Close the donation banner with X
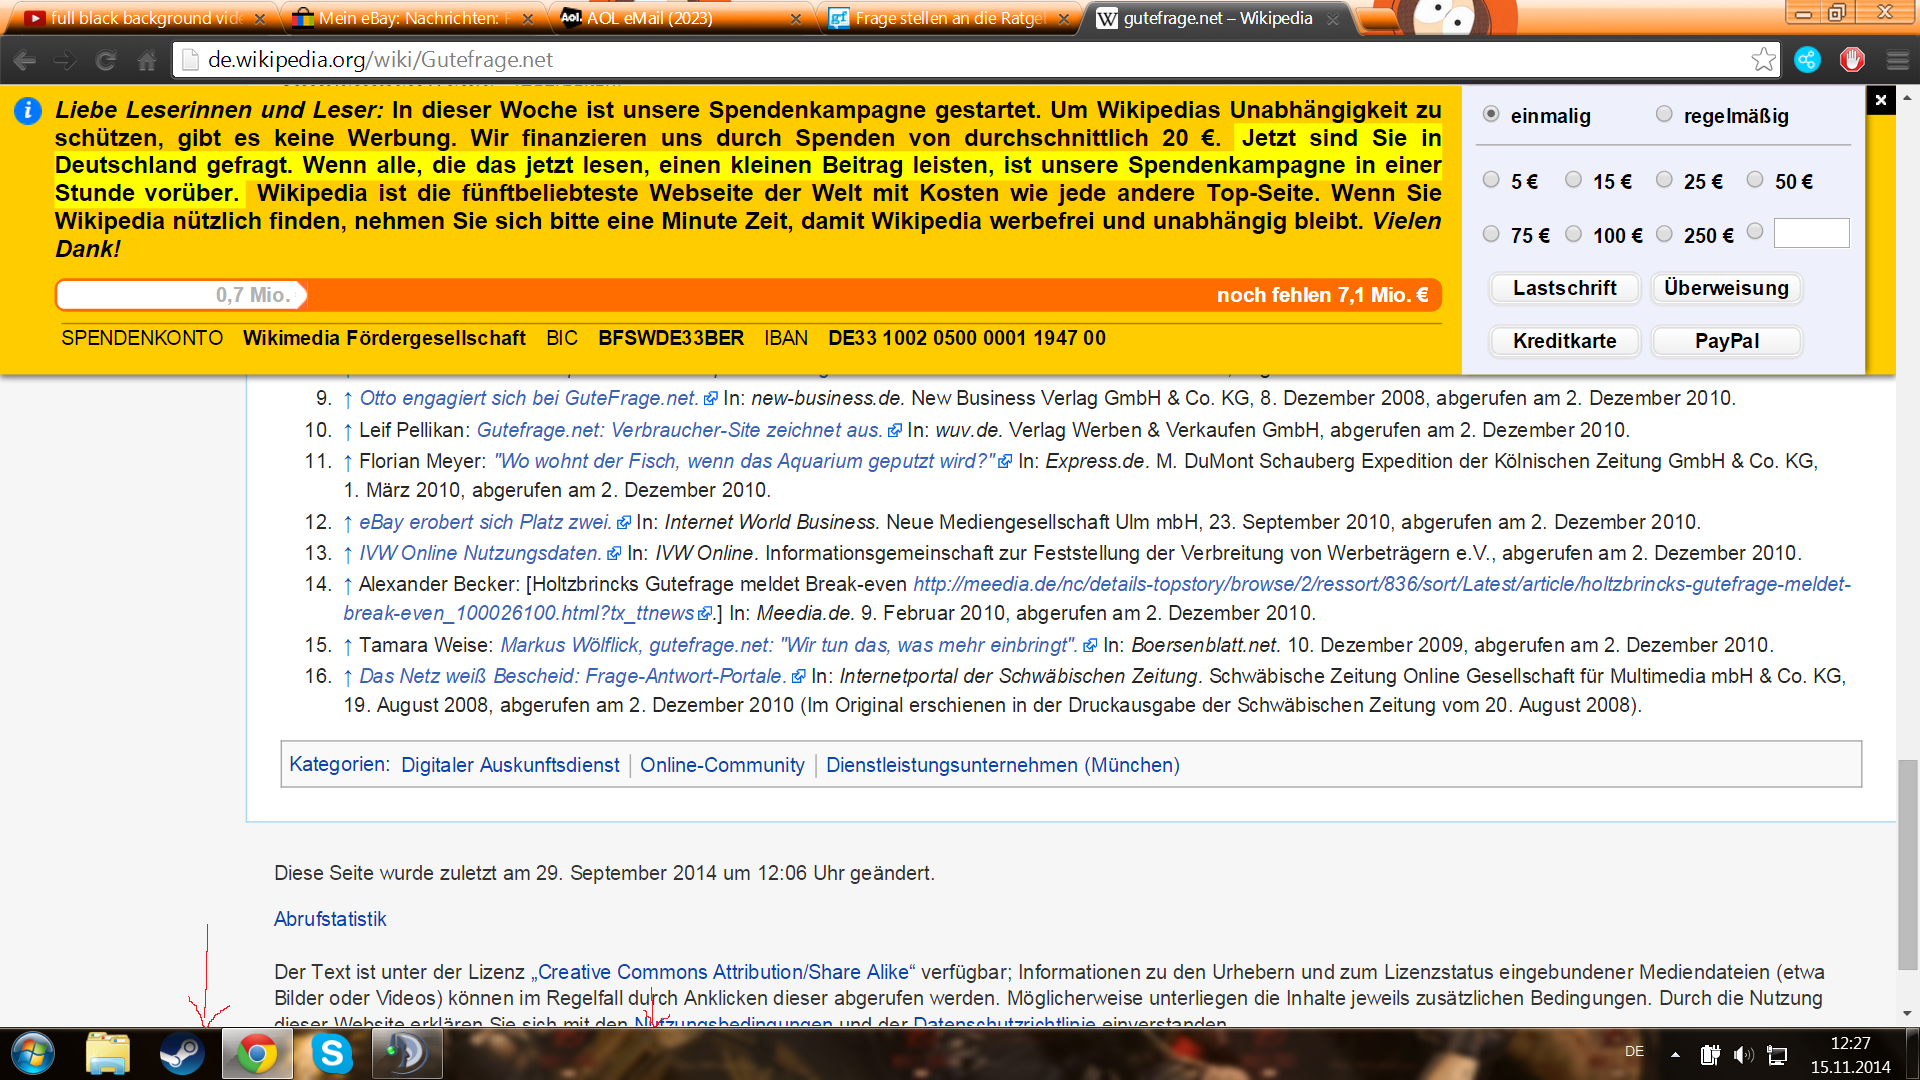1920x1080 pixels. (x=1880, y=100)
